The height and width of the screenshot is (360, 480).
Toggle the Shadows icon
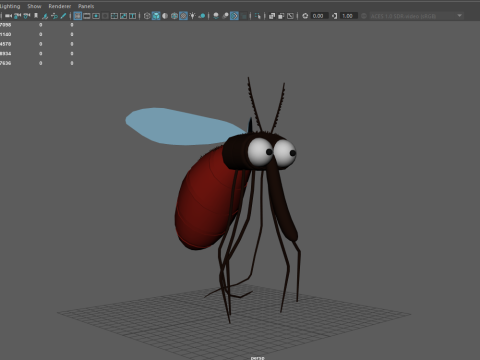202,16
